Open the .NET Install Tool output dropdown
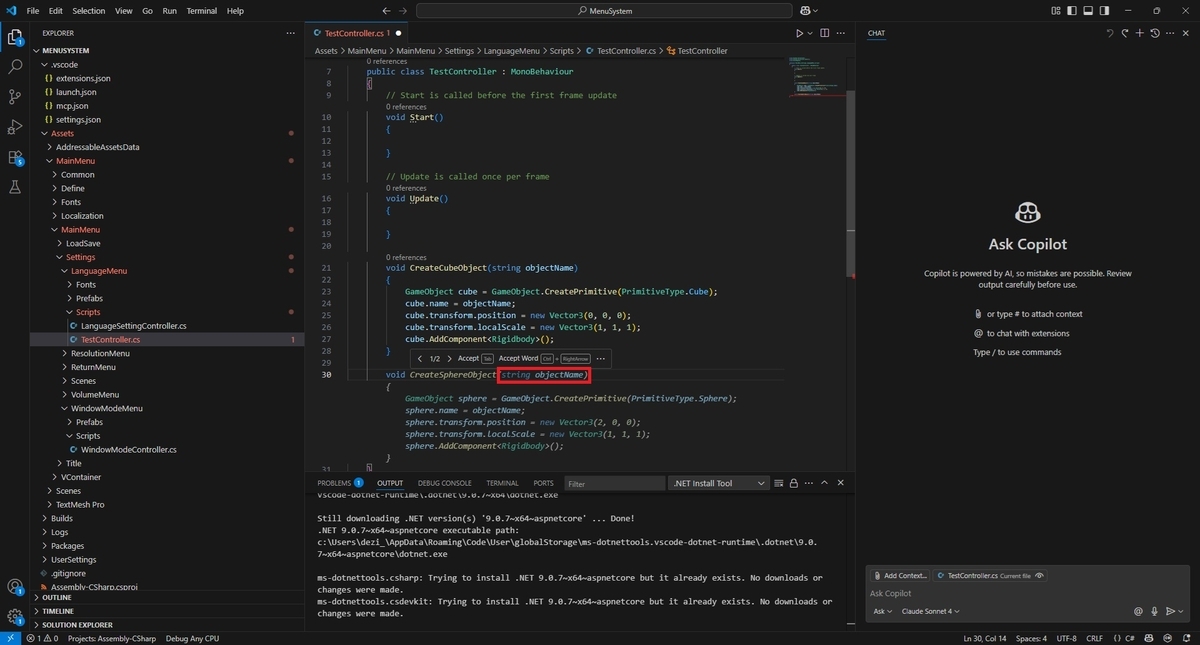 click(x=718, y=483)
